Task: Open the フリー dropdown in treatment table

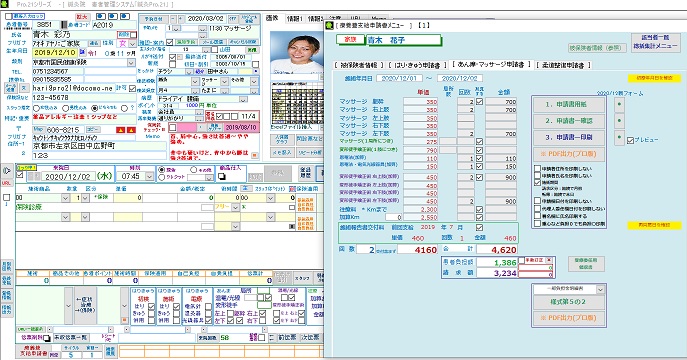Action: click(236, 207)
